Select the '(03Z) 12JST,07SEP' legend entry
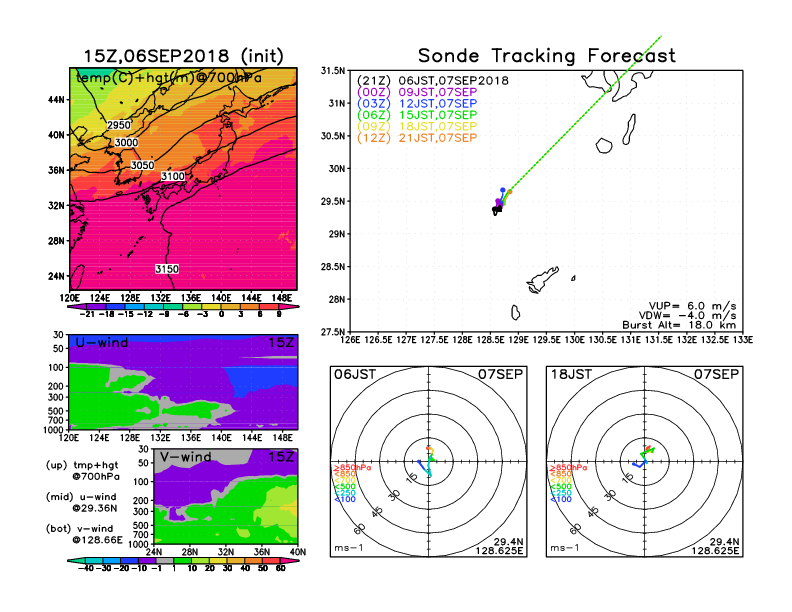 coord(417,104)
